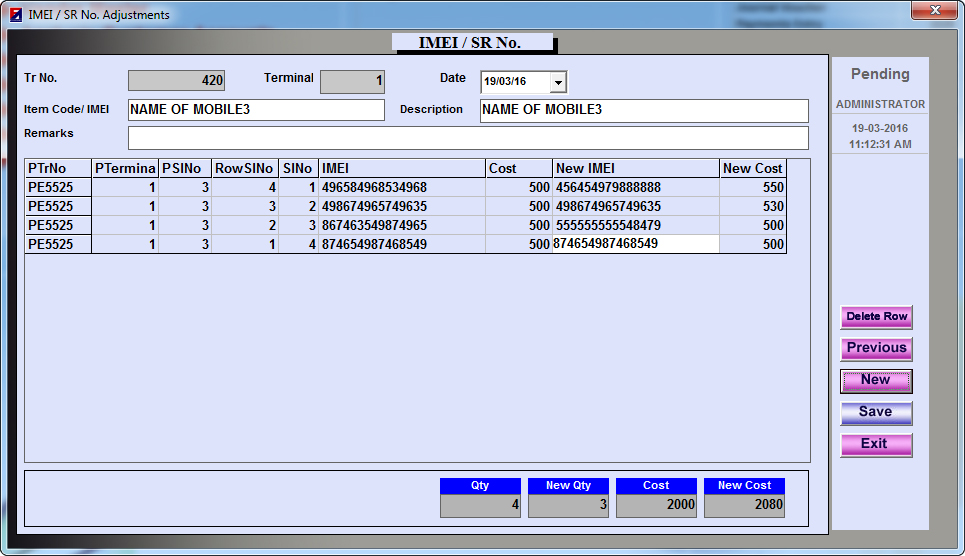The image size is (965, 556).
Task: Focus the Item Code/IMEI input field
Action: pos(256,110)
